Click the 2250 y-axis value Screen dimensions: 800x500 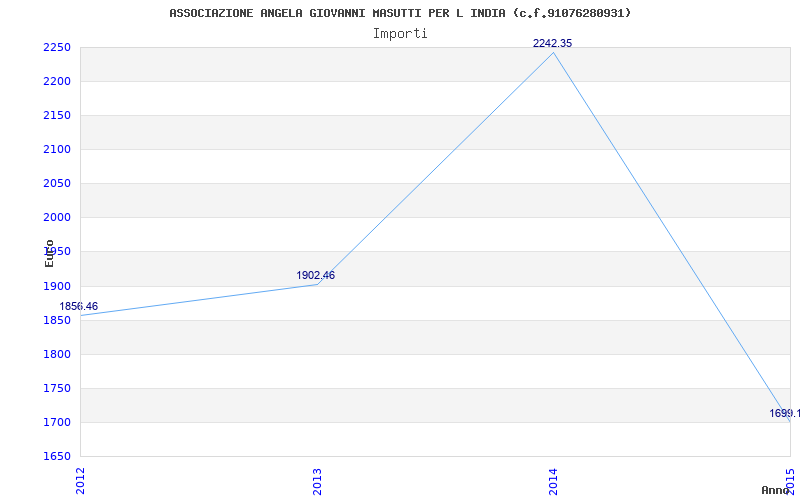(x=57, y=47)
